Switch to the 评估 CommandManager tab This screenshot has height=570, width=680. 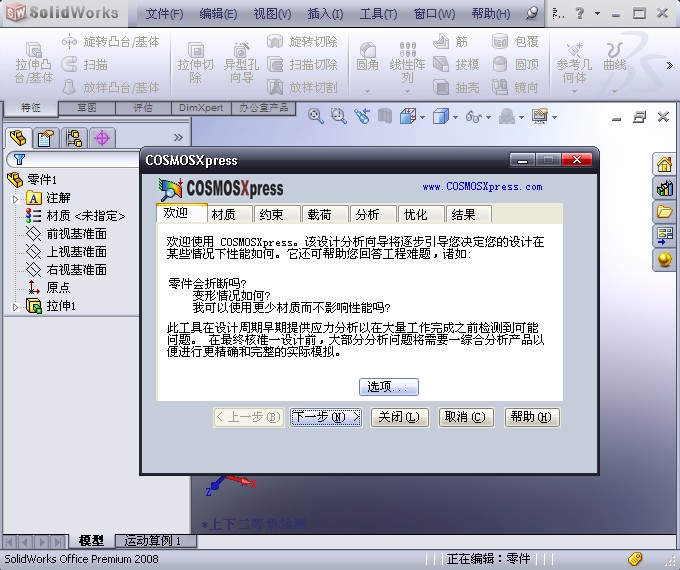click(x=143, y=108)
